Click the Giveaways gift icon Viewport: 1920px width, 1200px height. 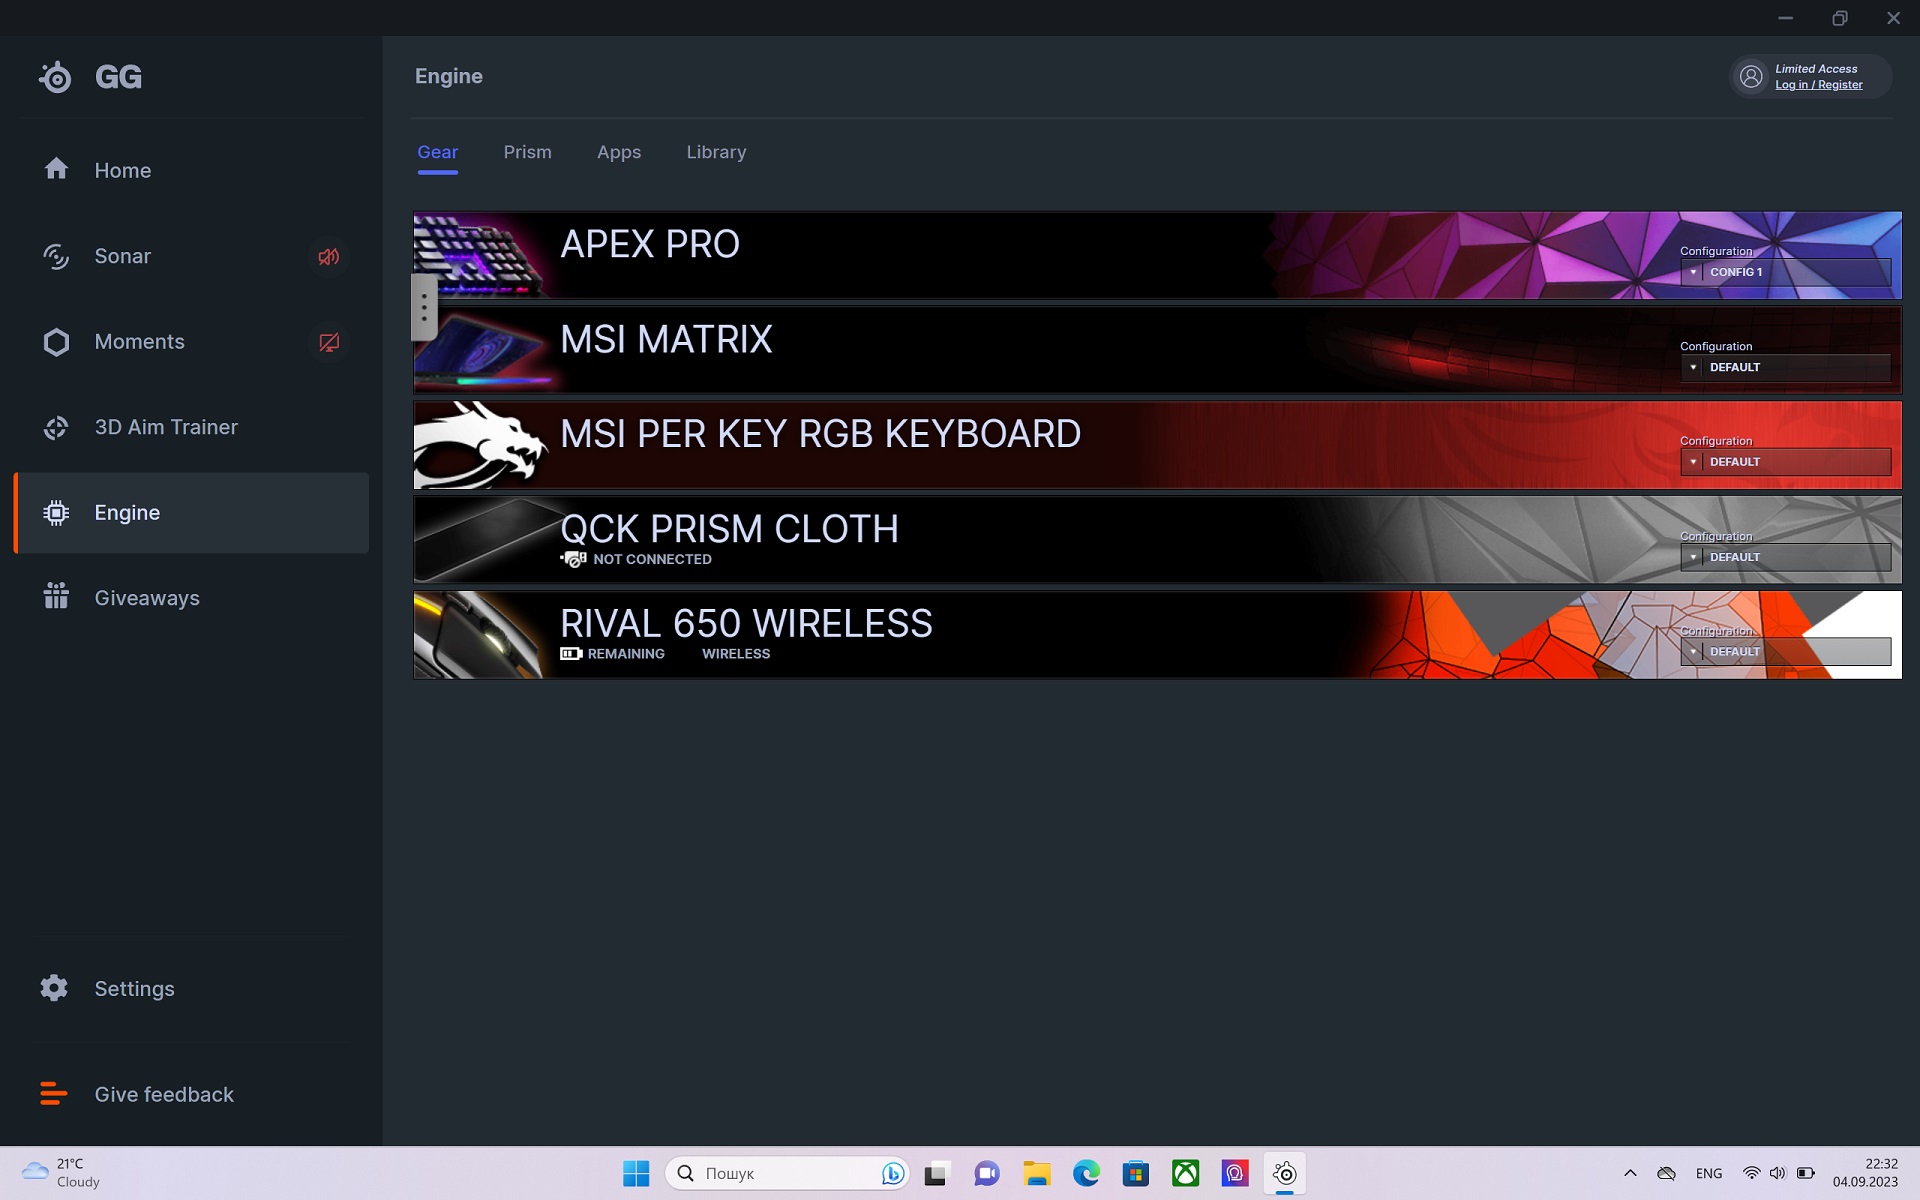click(56, 596)
